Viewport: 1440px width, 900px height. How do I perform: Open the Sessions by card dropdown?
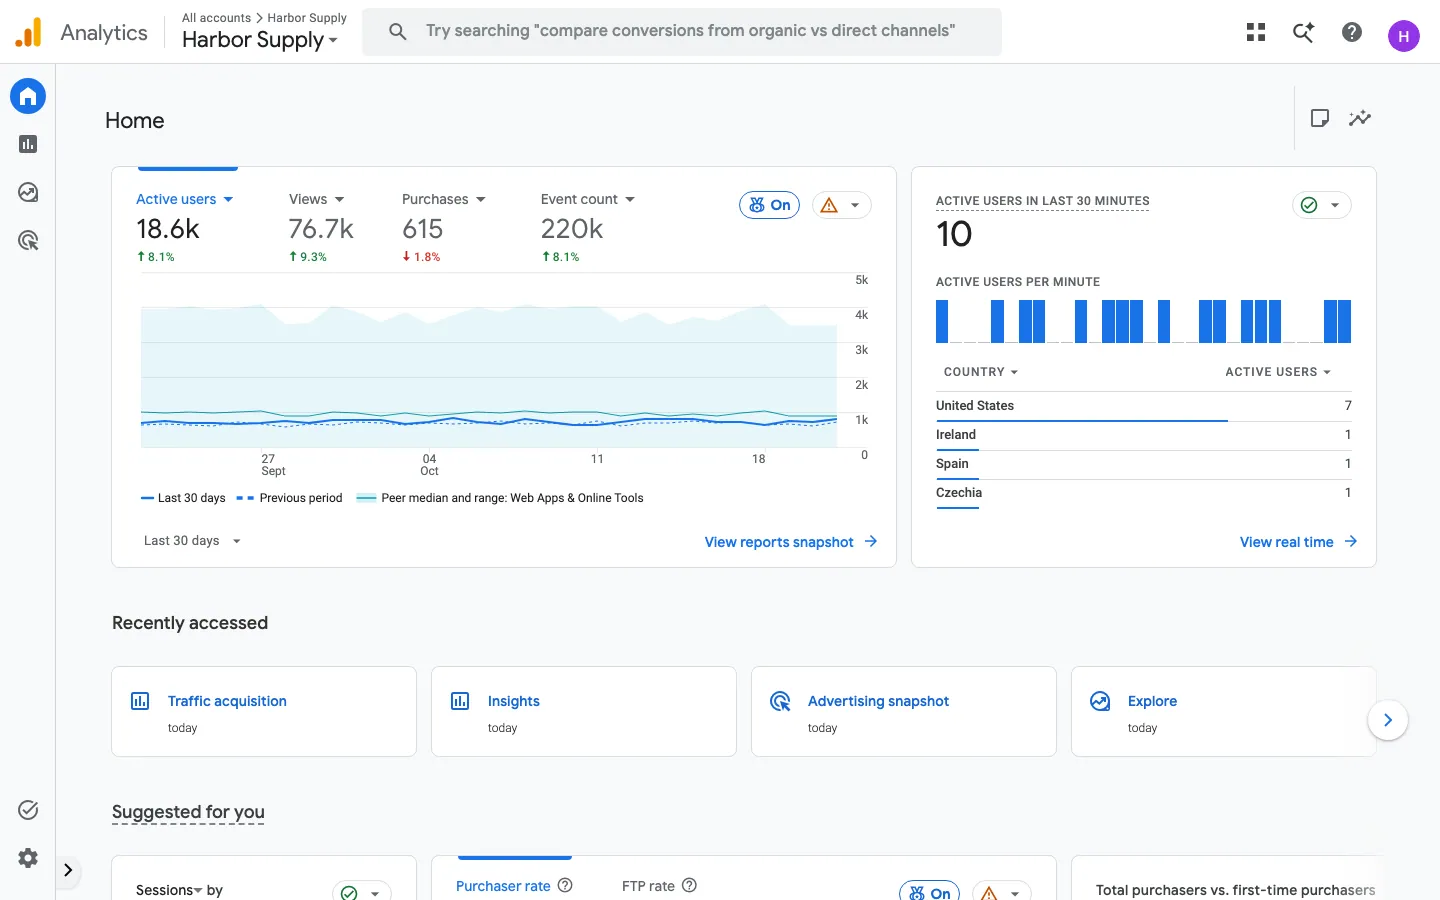click(361, 892)
